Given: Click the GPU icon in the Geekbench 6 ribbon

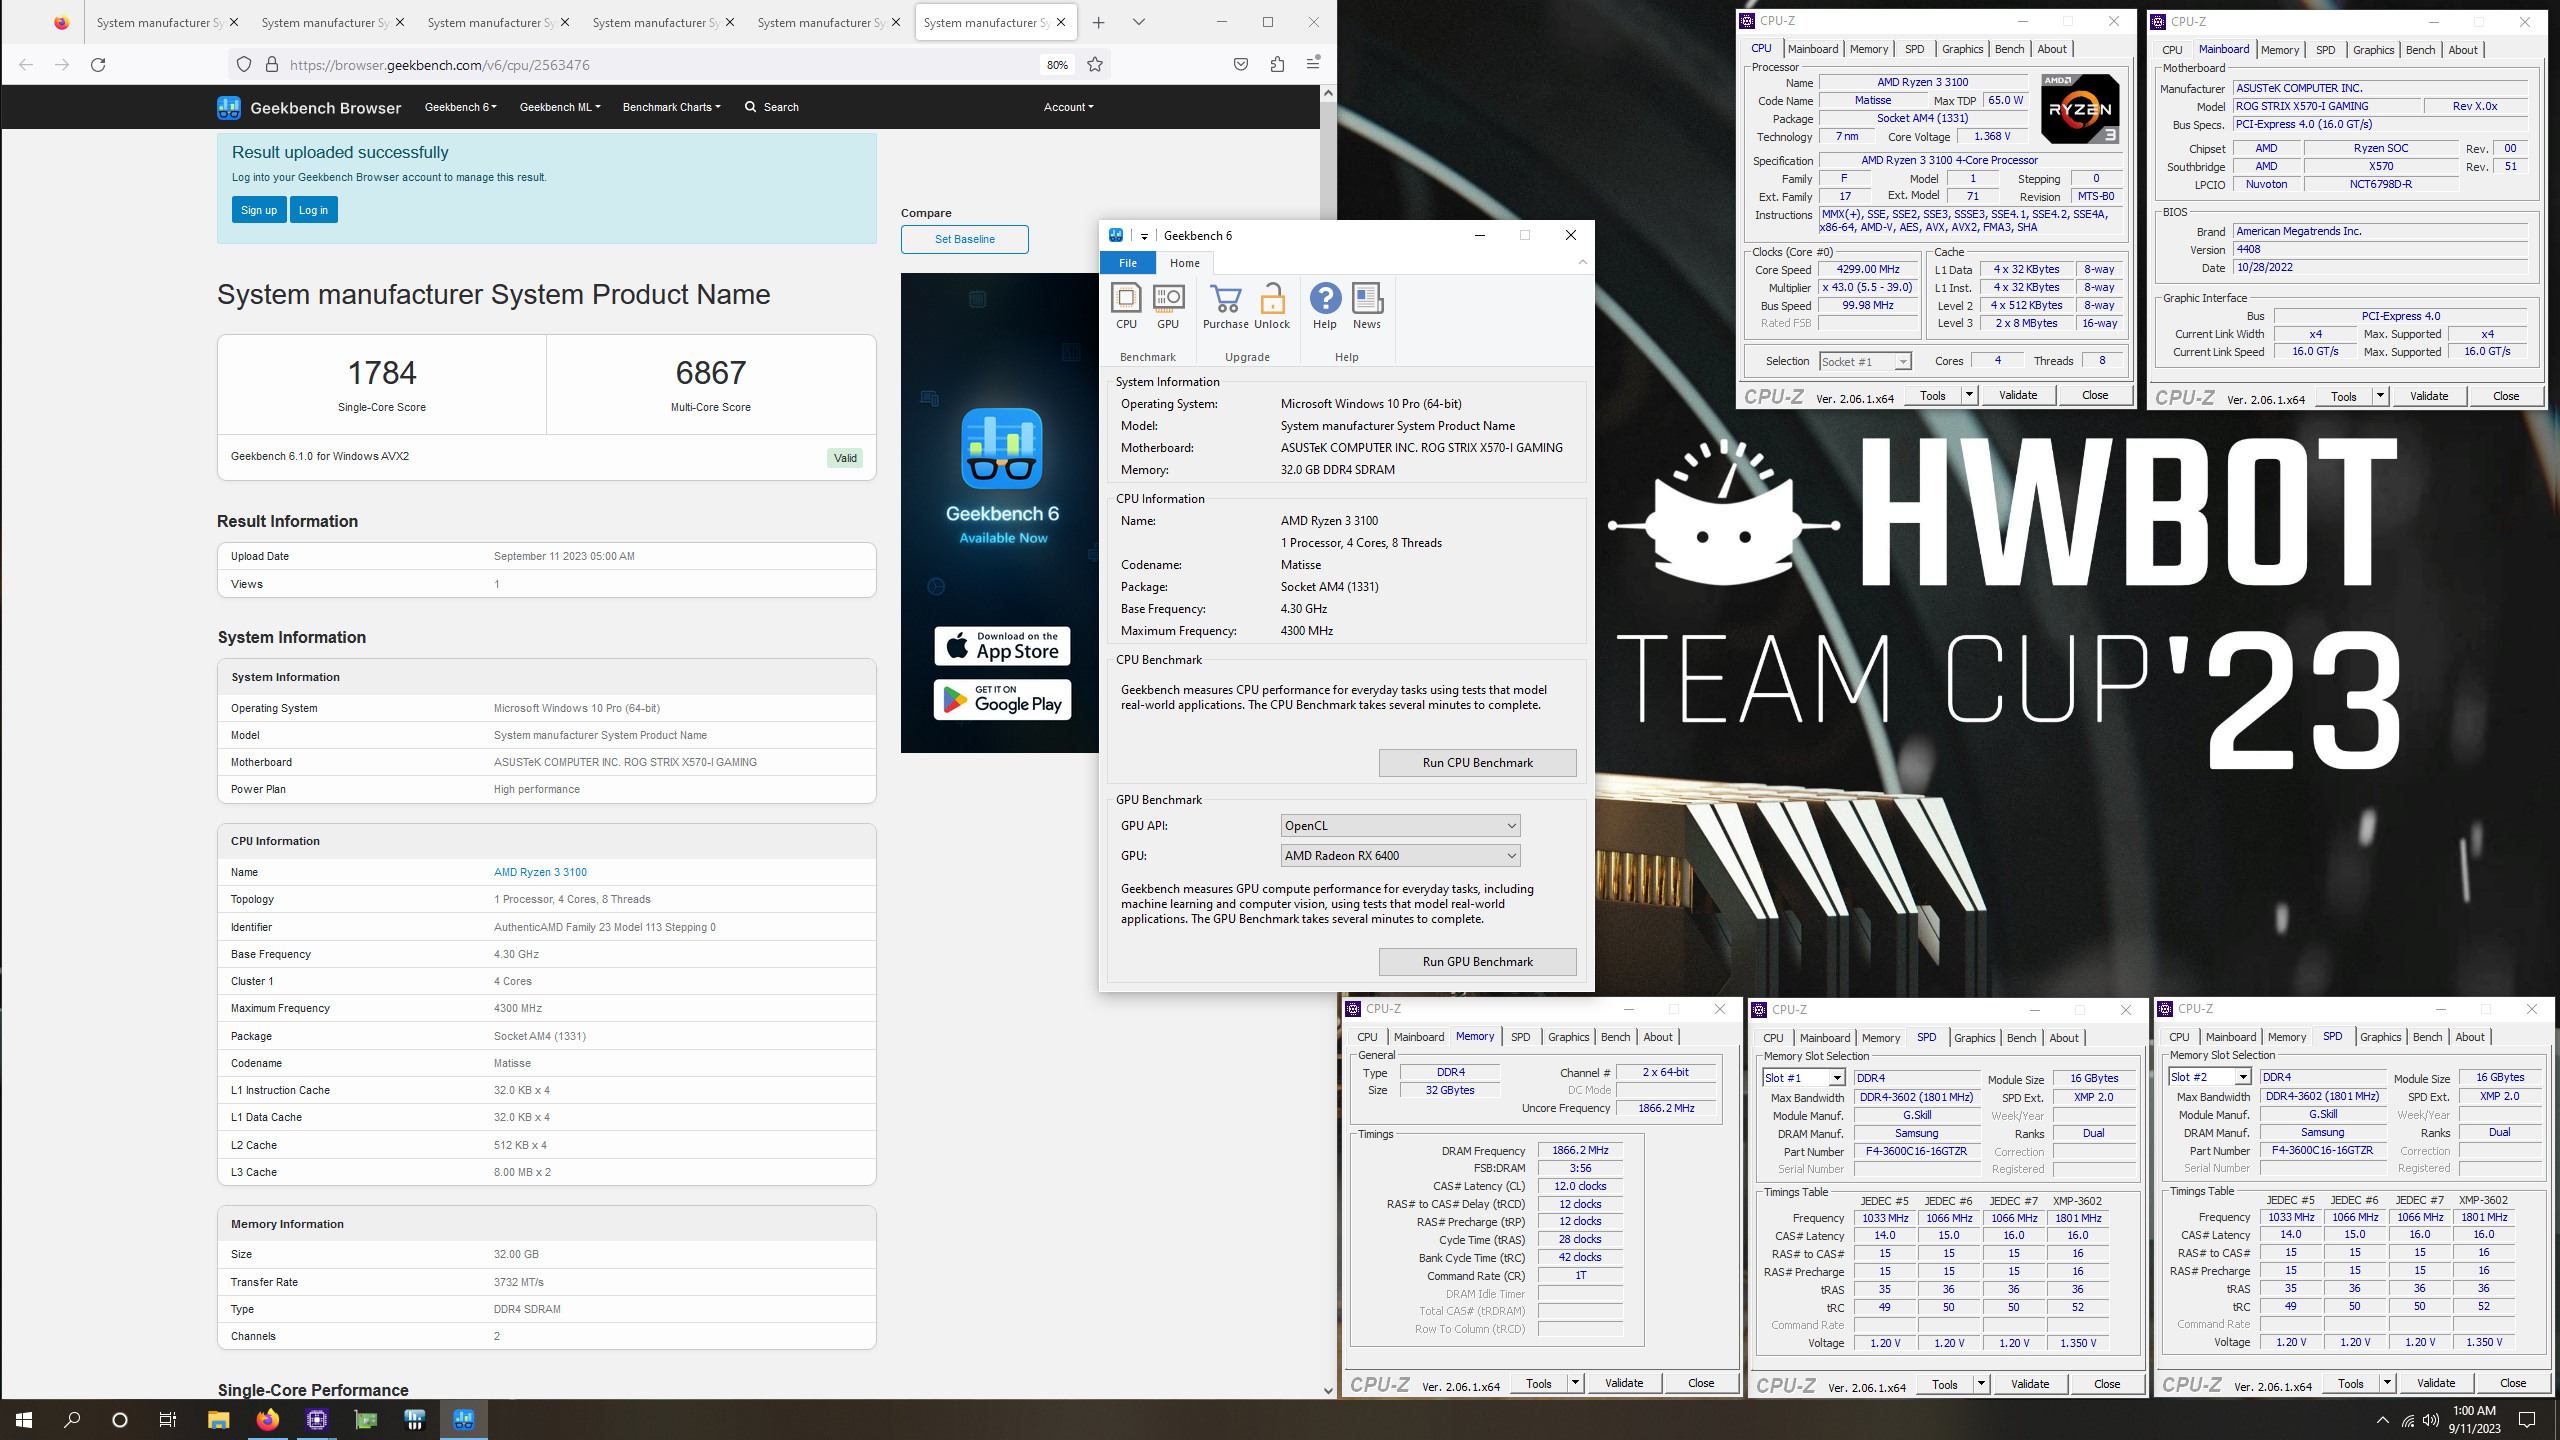Looking at the screenshot, I should 1168,305.
